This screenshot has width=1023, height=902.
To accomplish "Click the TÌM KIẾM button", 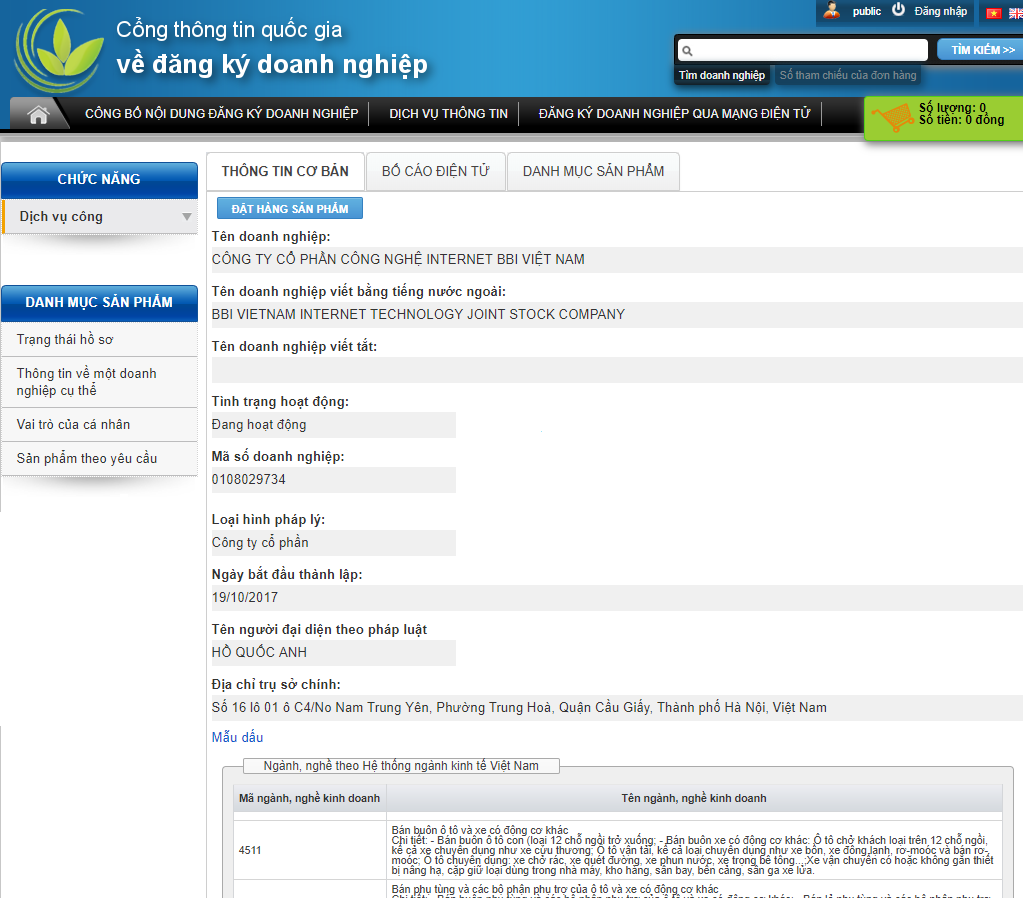I will 981,50.
